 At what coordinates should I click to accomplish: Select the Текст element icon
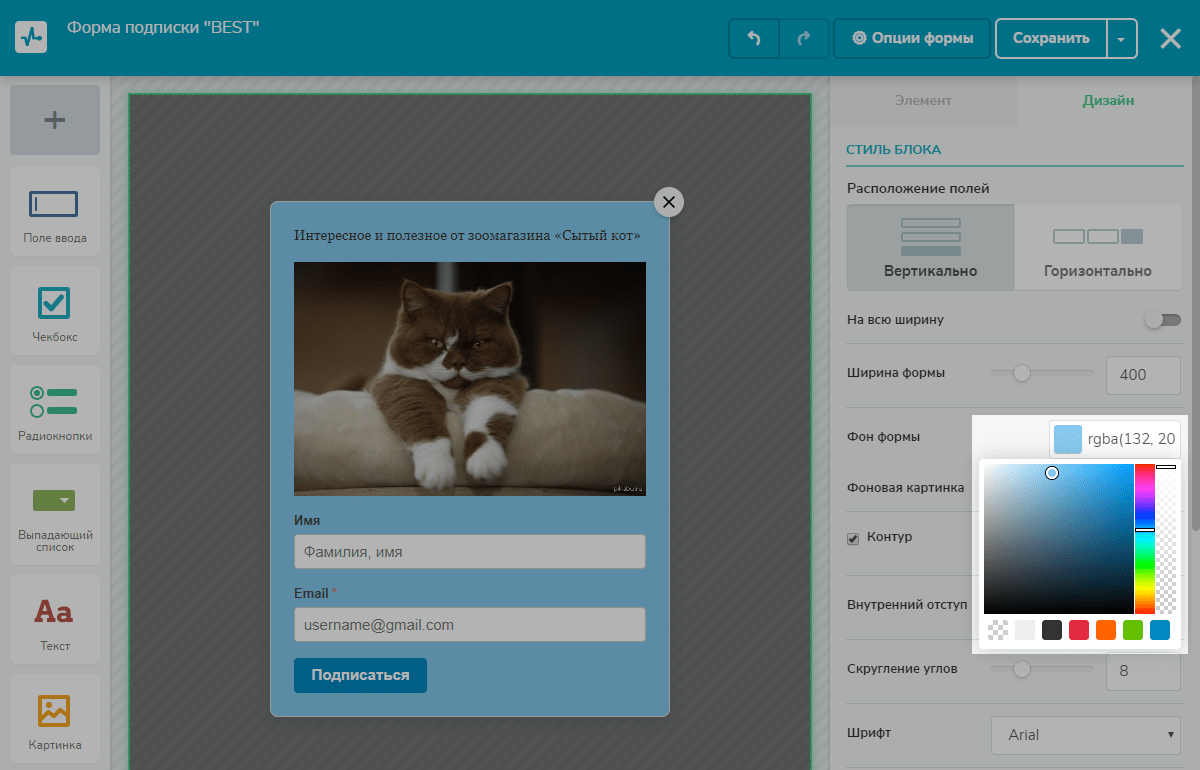click(x=55, y=612)
